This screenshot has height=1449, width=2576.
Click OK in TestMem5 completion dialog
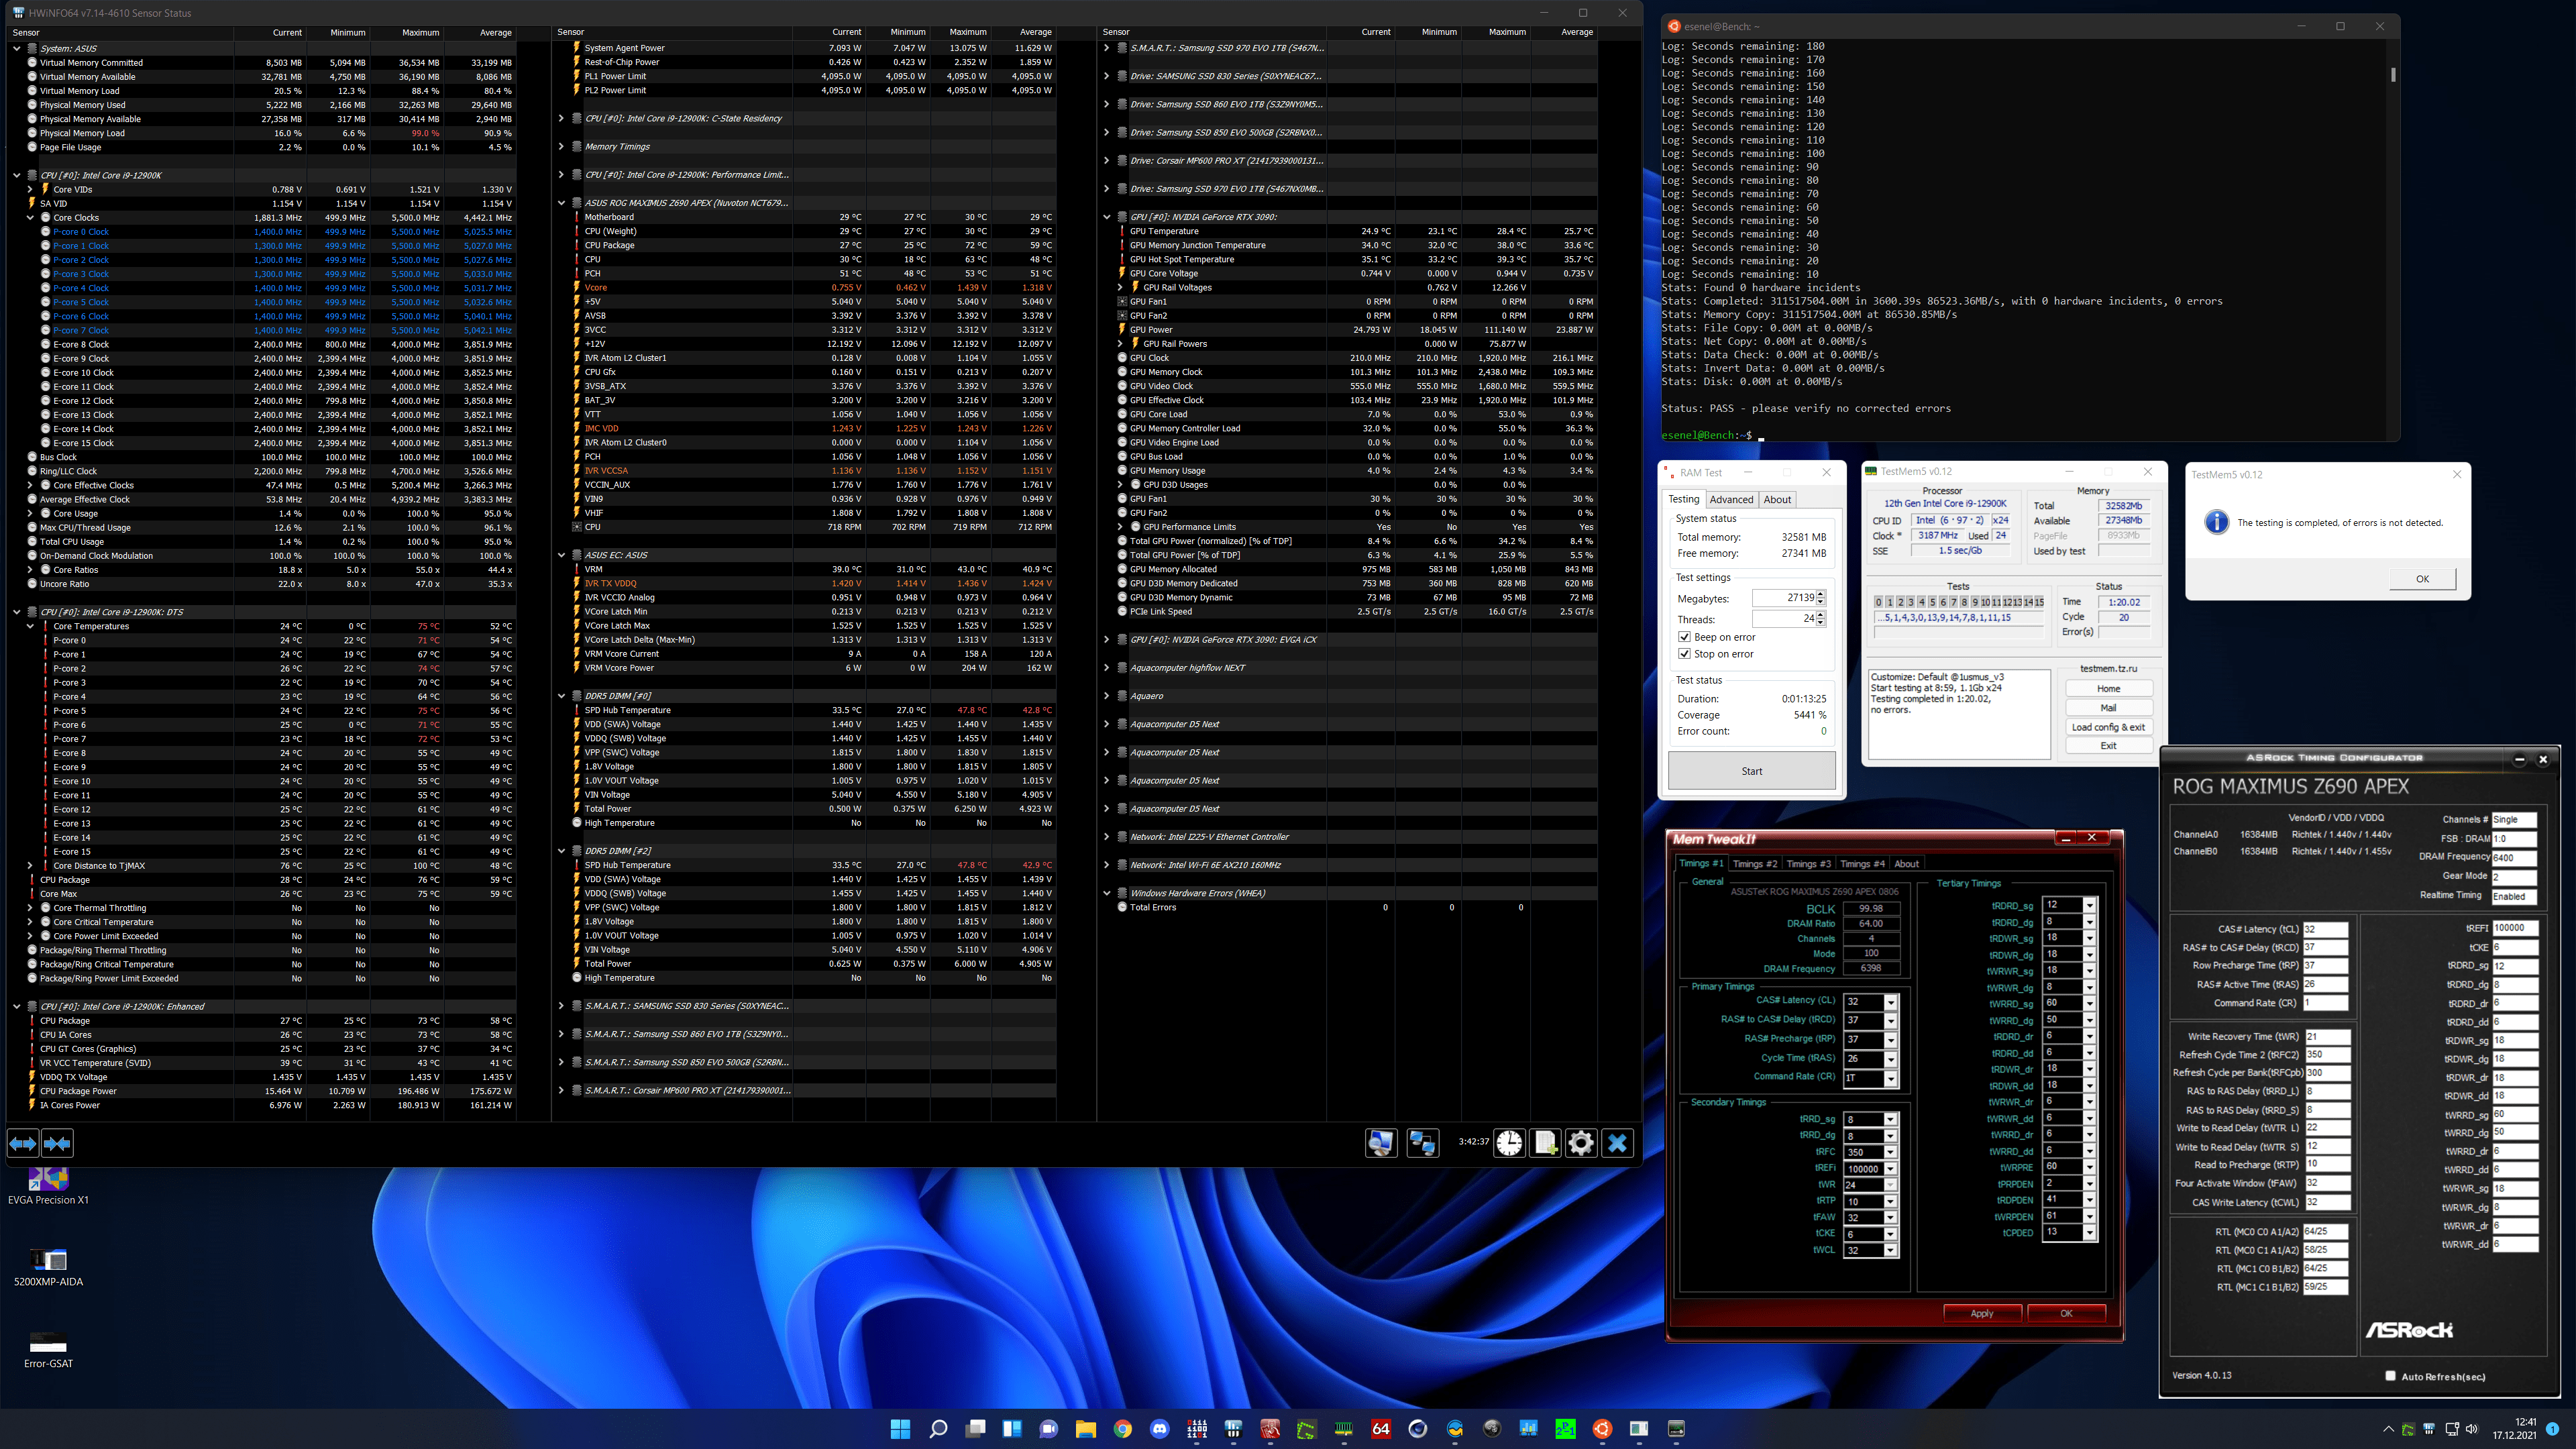pos(2422,579)
